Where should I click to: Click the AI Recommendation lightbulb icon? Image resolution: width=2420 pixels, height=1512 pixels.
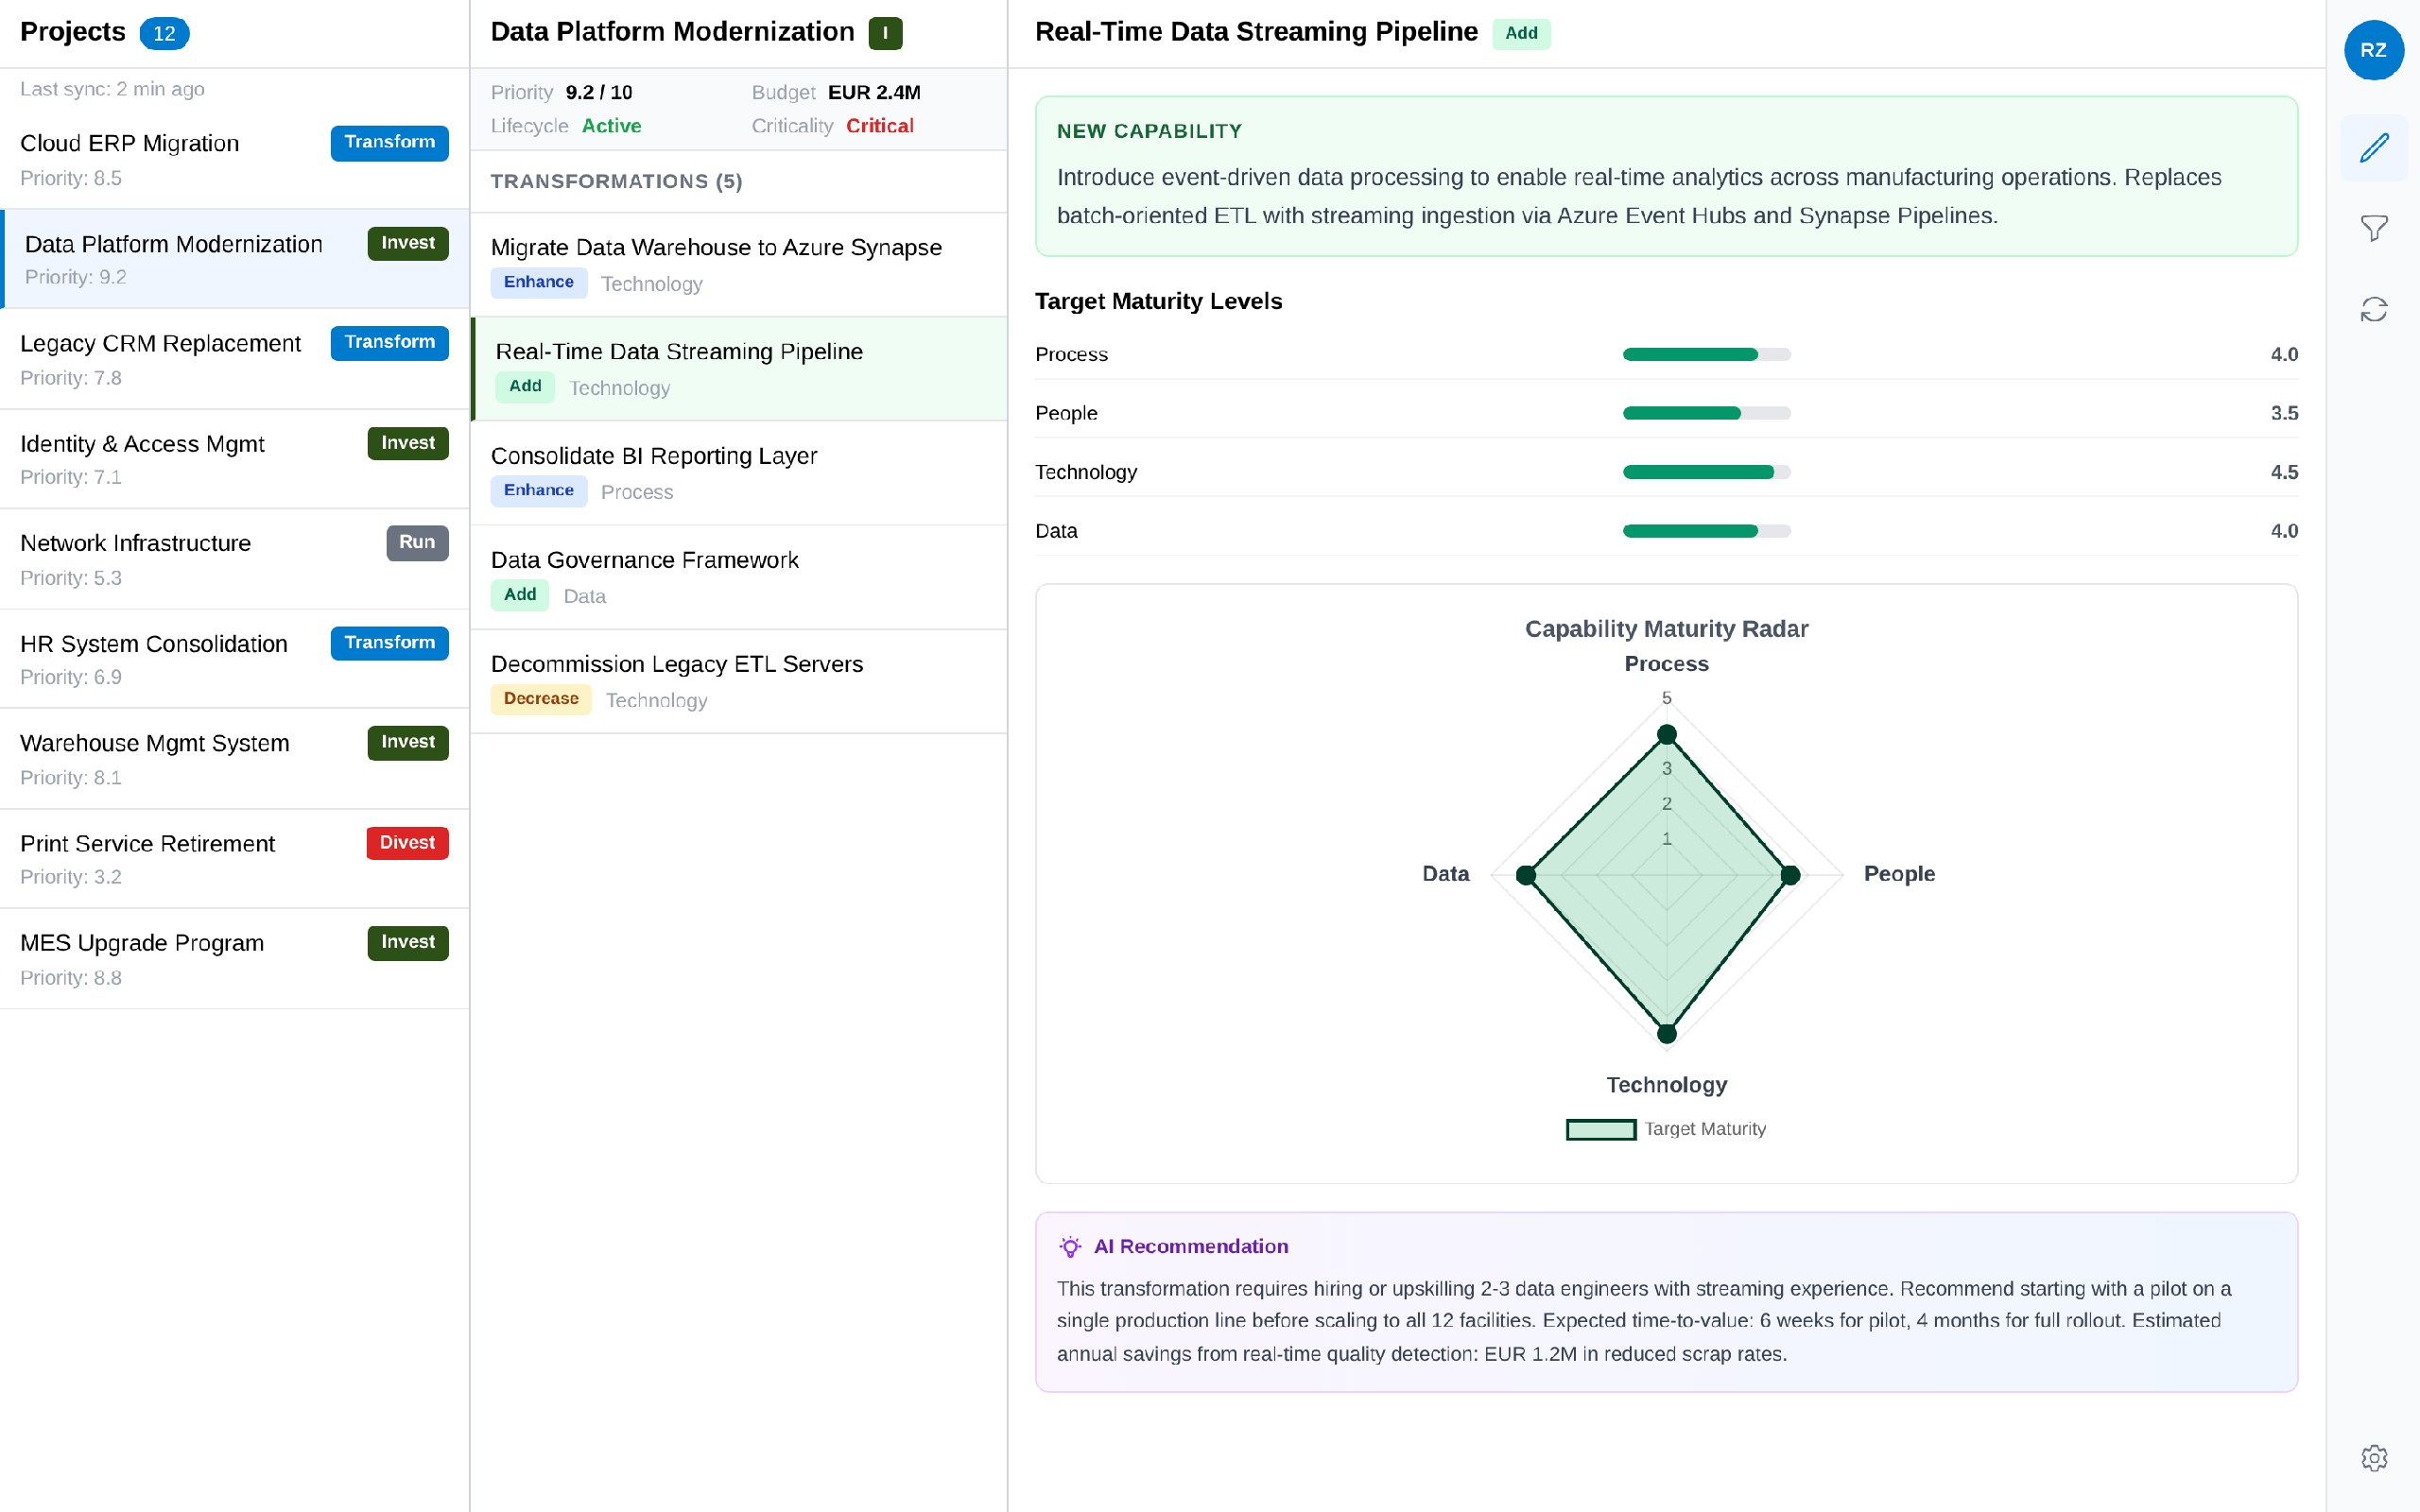(1069, 1246)
